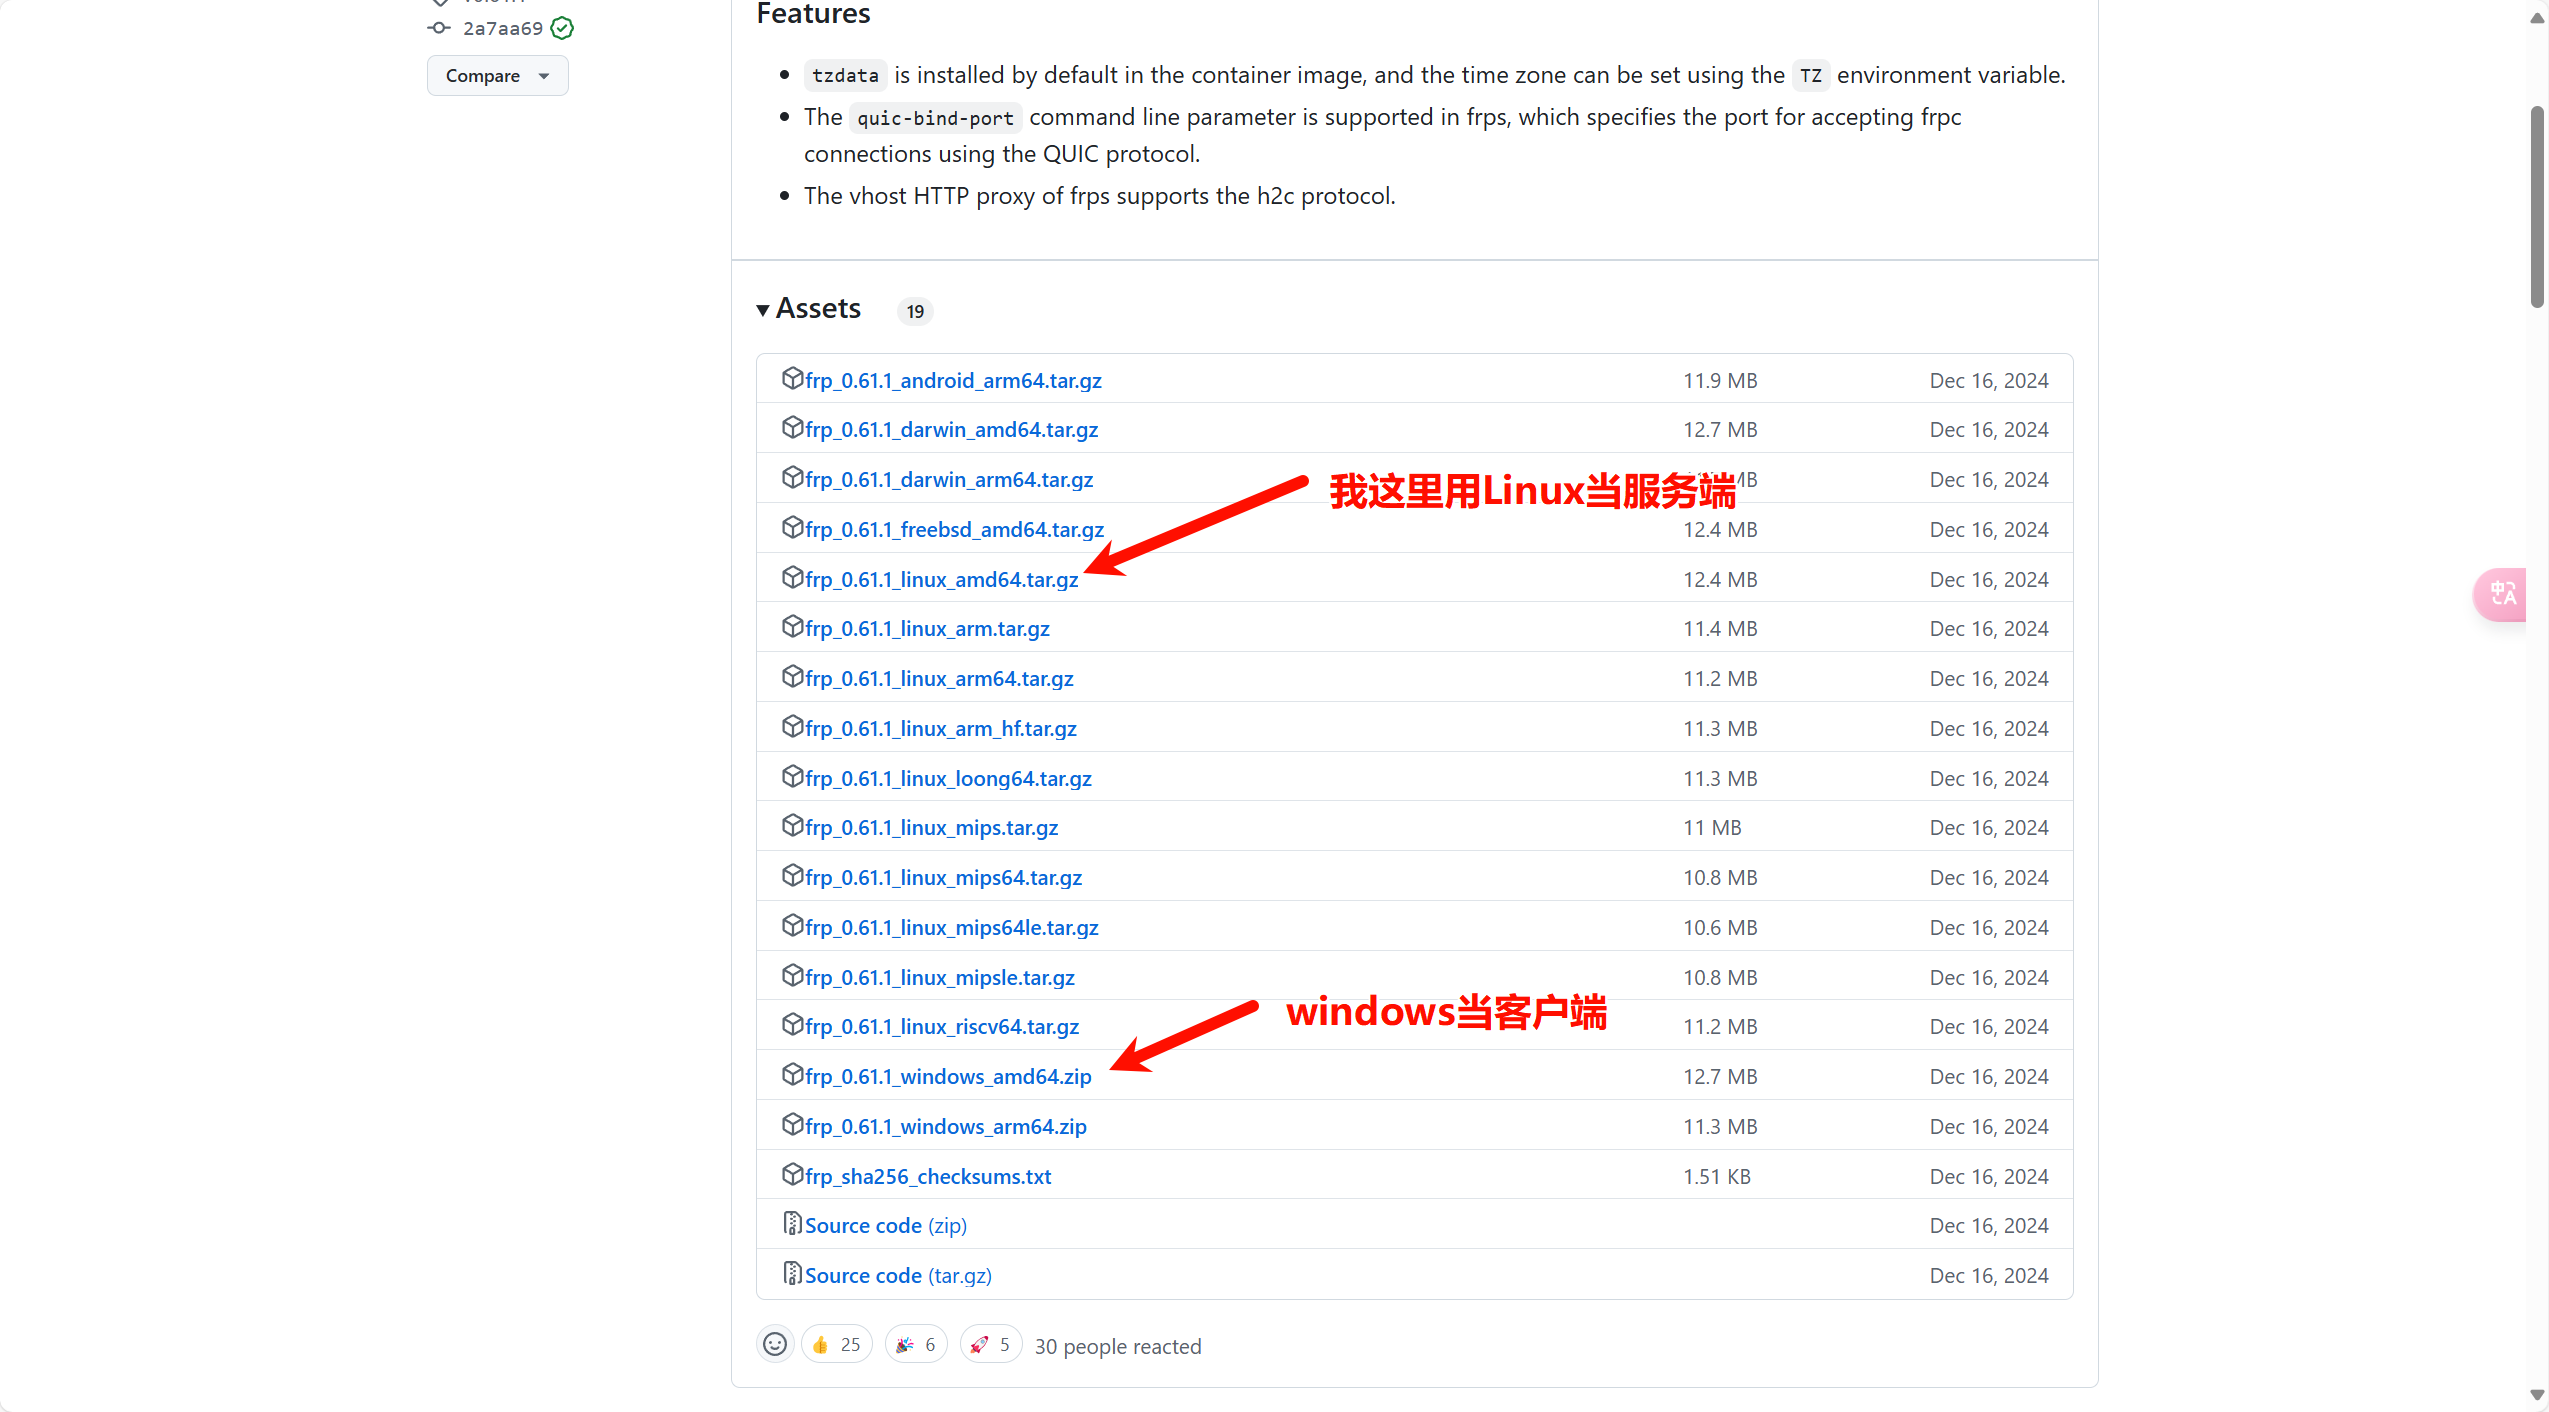Download frp_0.61.1_linux_arm.tar.gz
Image resolution: width=2549 pixels, height=1412 pixels.
[x=927, y=628]
